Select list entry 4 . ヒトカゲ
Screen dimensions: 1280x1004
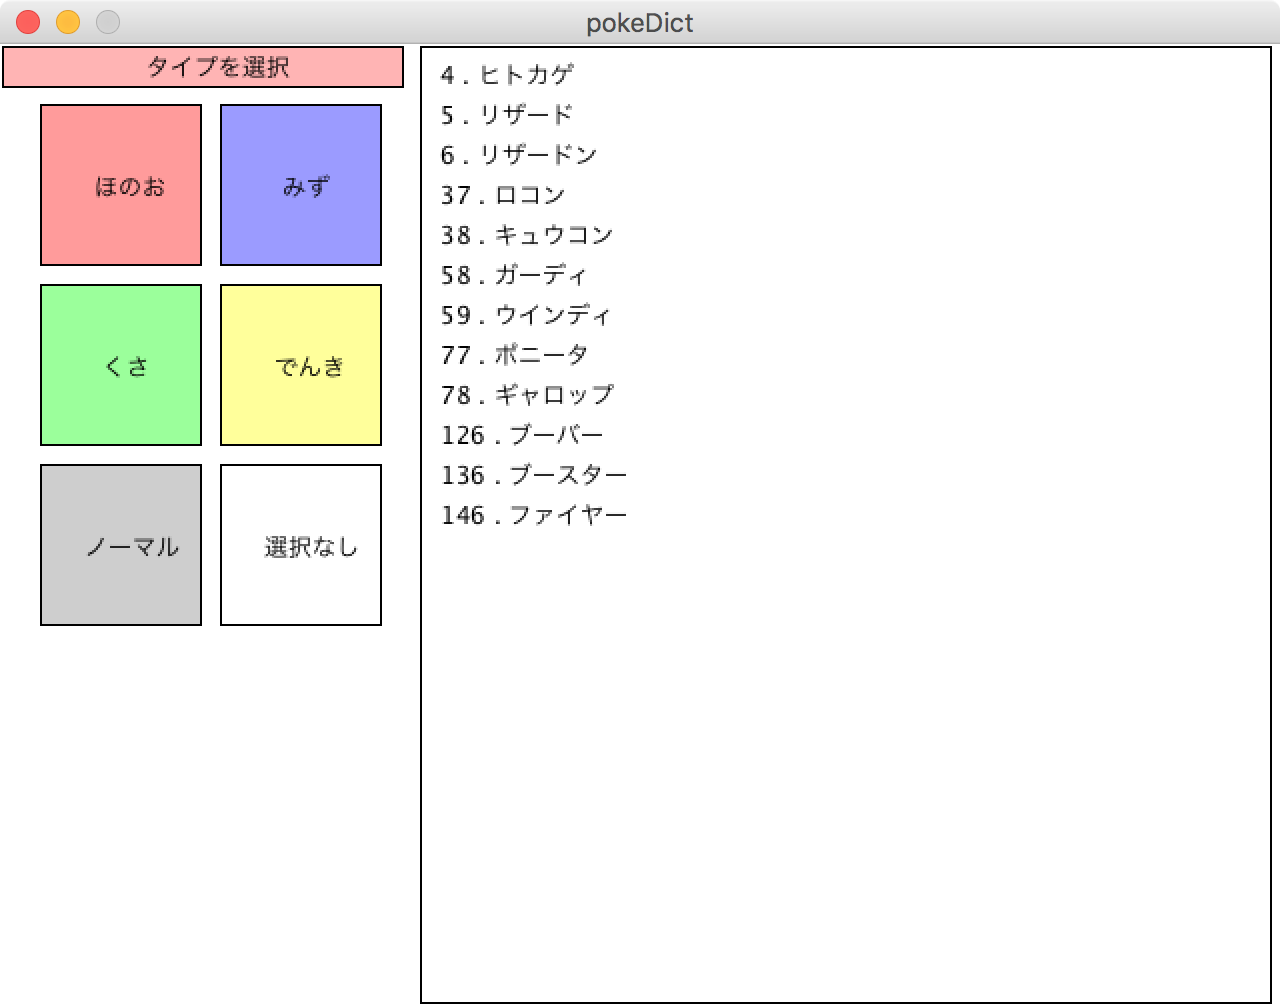point(507,75)
